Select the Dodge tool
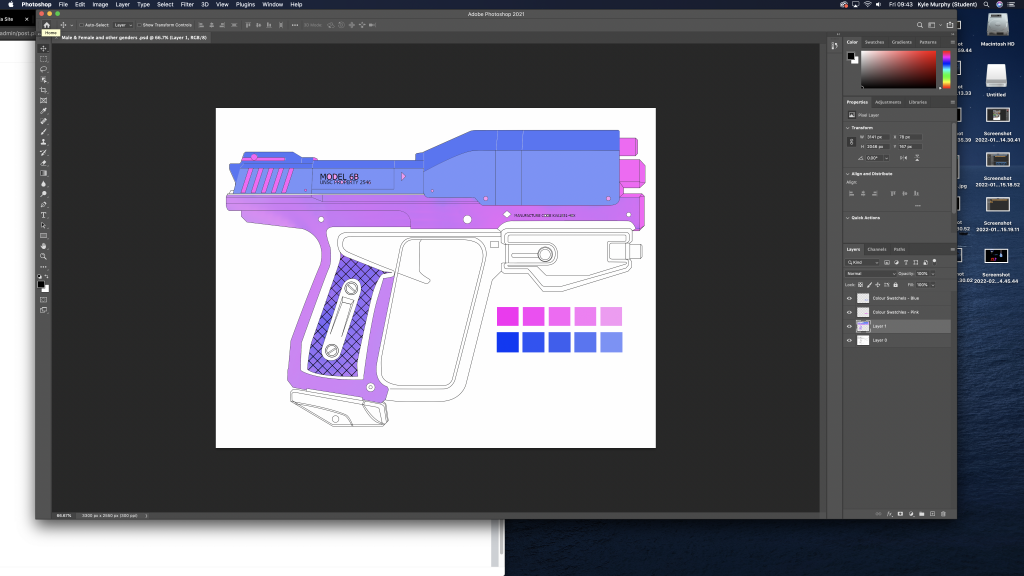This screenshot has width=1024, height=576. (44, 195)
